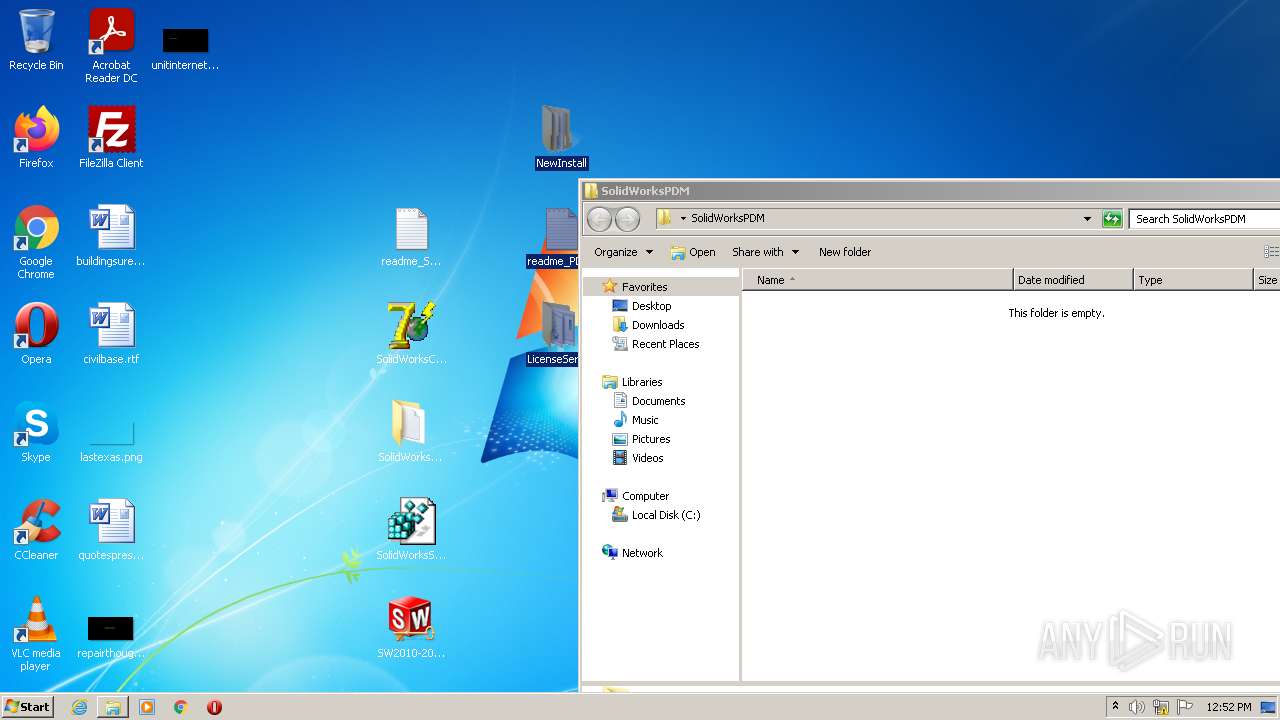
Task: Select repairthoug desktop file
Action: click(111, 636)
